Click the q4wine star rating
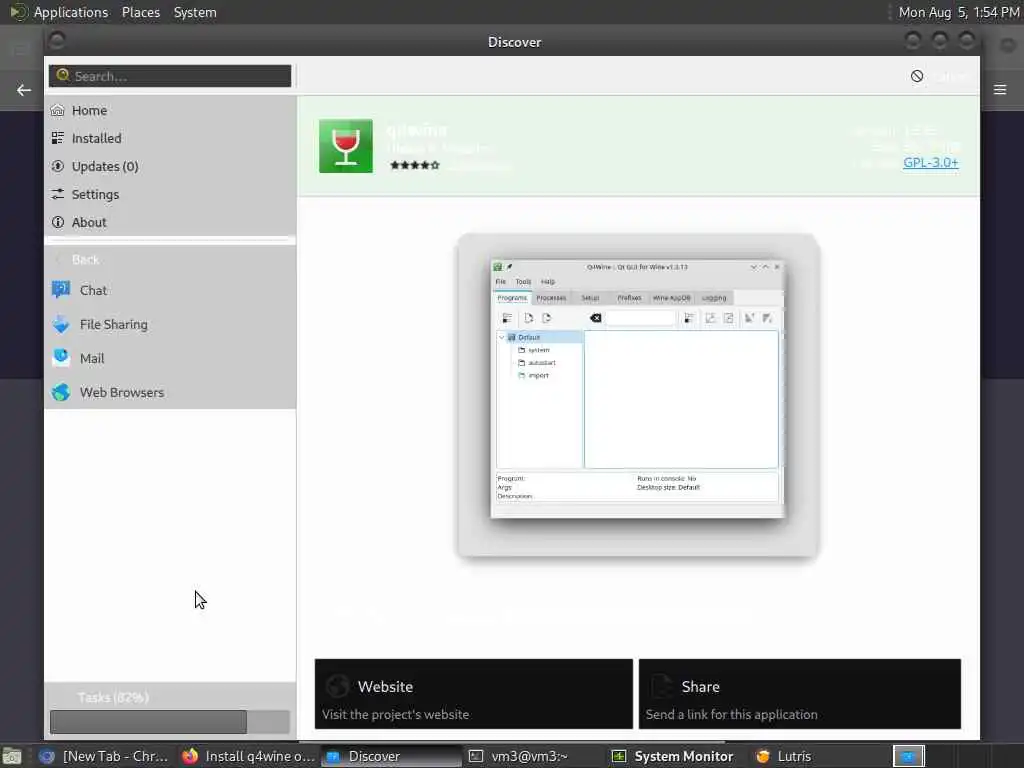 click(x=415, y=165)
